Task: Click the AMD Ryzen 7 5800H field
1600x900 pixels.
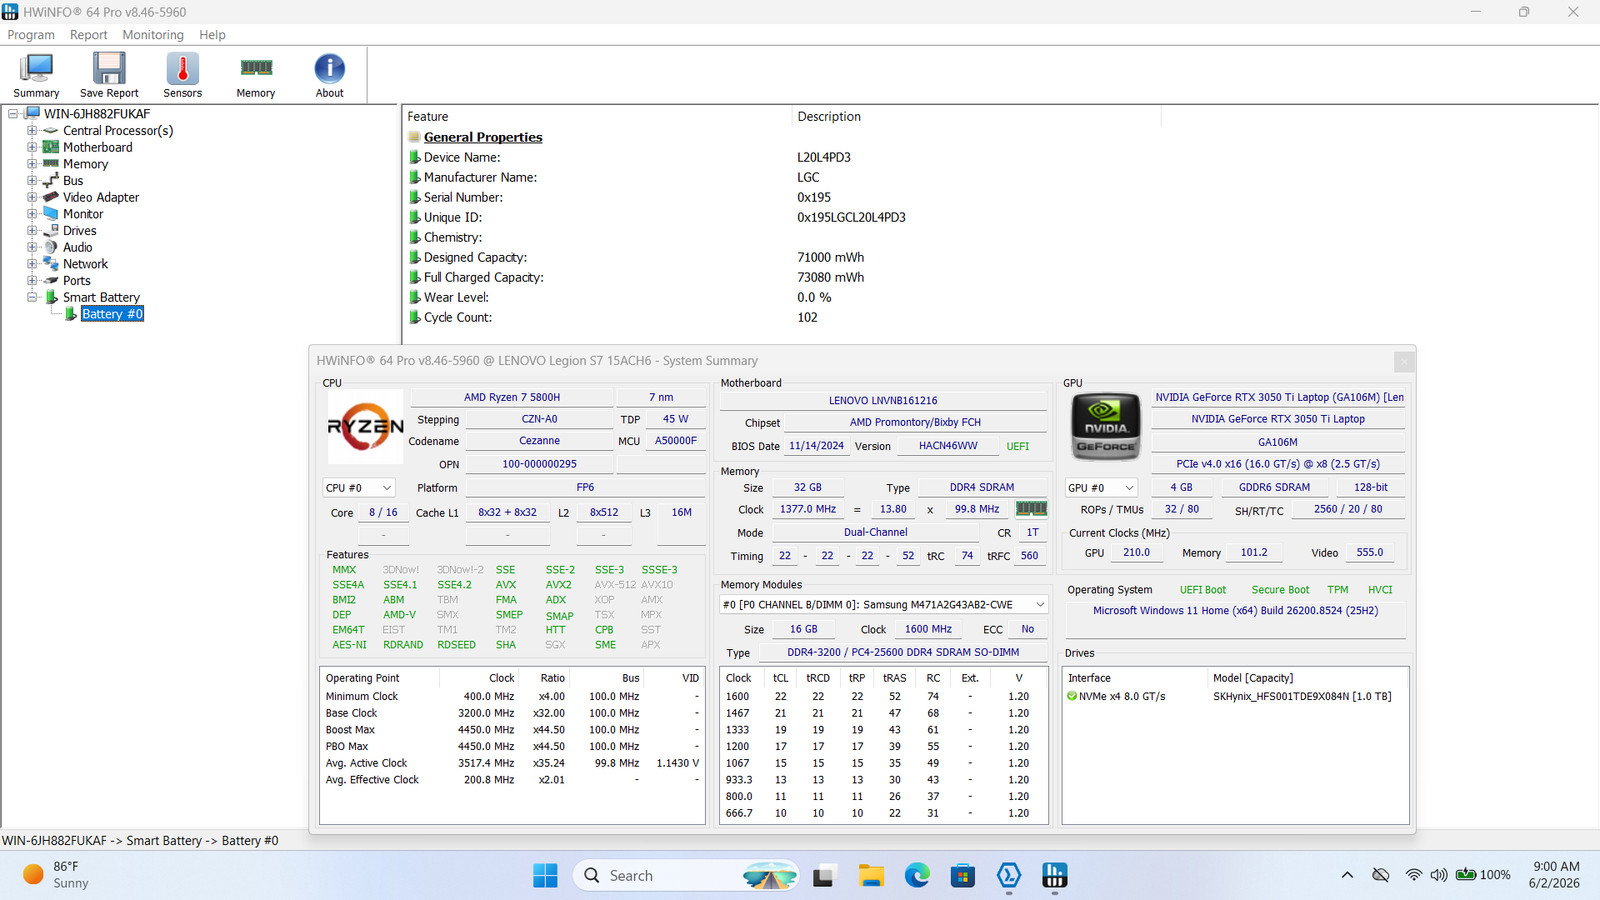Action: (512, 397)
